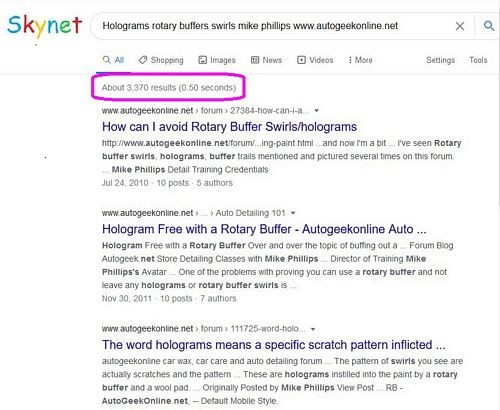The width and height of the screenshot is (500, 410).
Task: Expand the More menu with three dots
Action: click(360, 60)
